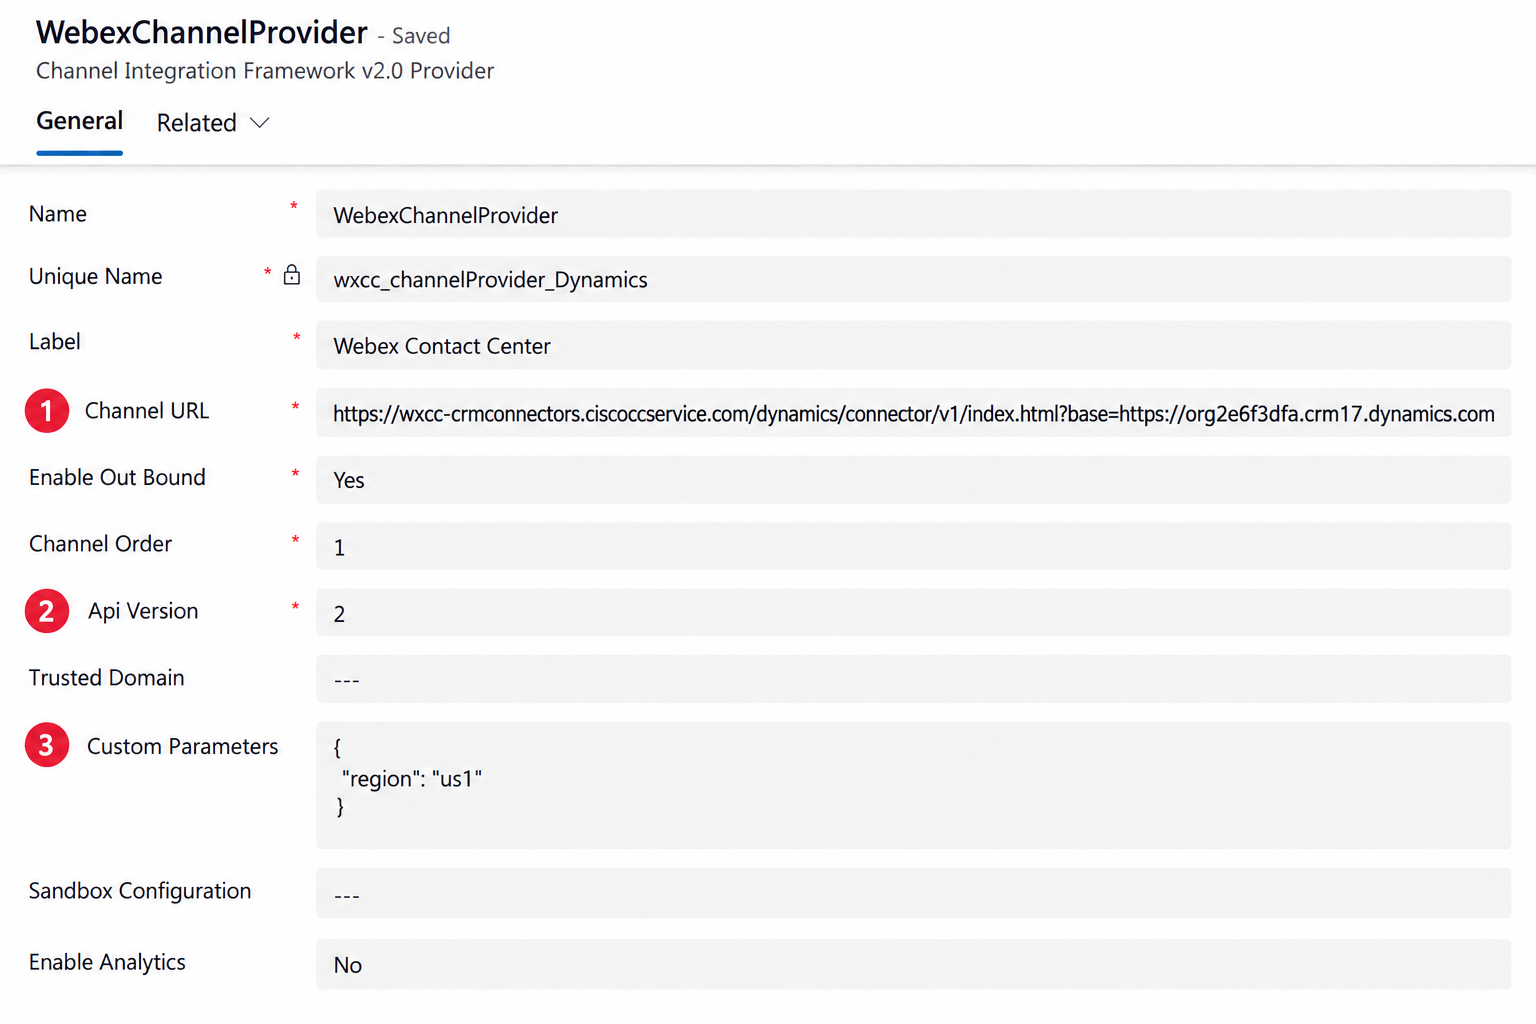Open the General tab

point(80,121)
